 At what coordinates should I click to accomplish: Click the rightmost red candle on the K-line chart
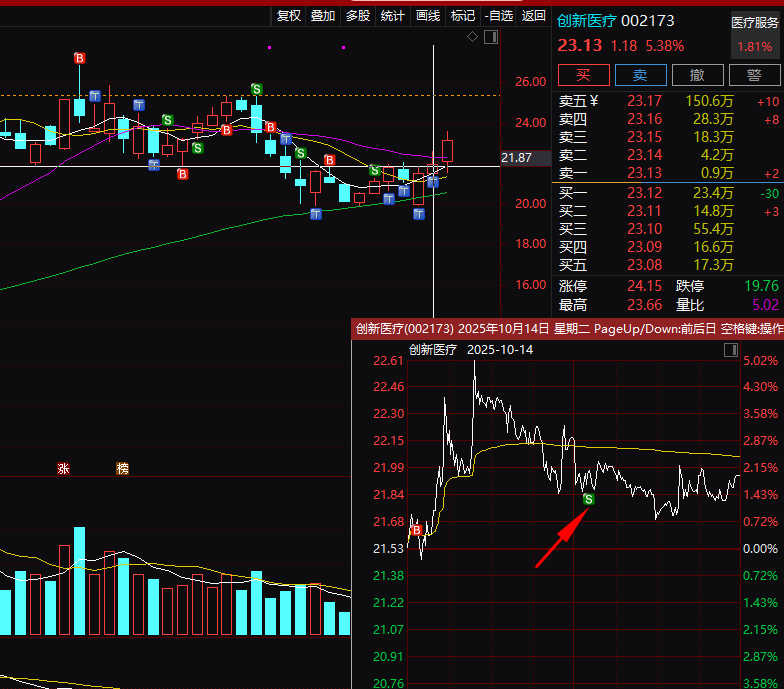pyautogui.click(x=448, y=151)
